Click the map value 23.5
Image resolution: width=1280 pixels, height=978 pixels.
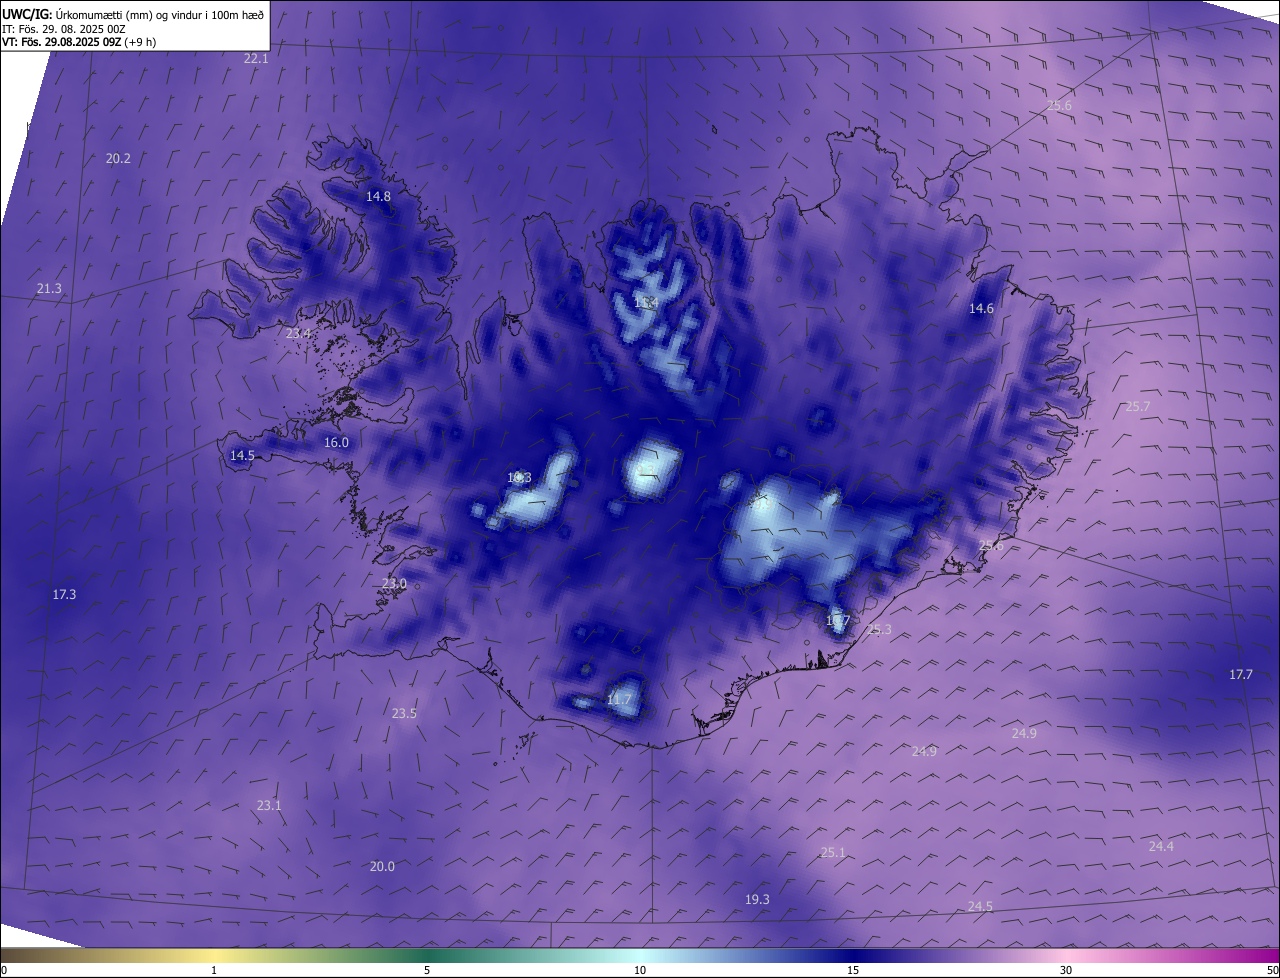404,713
